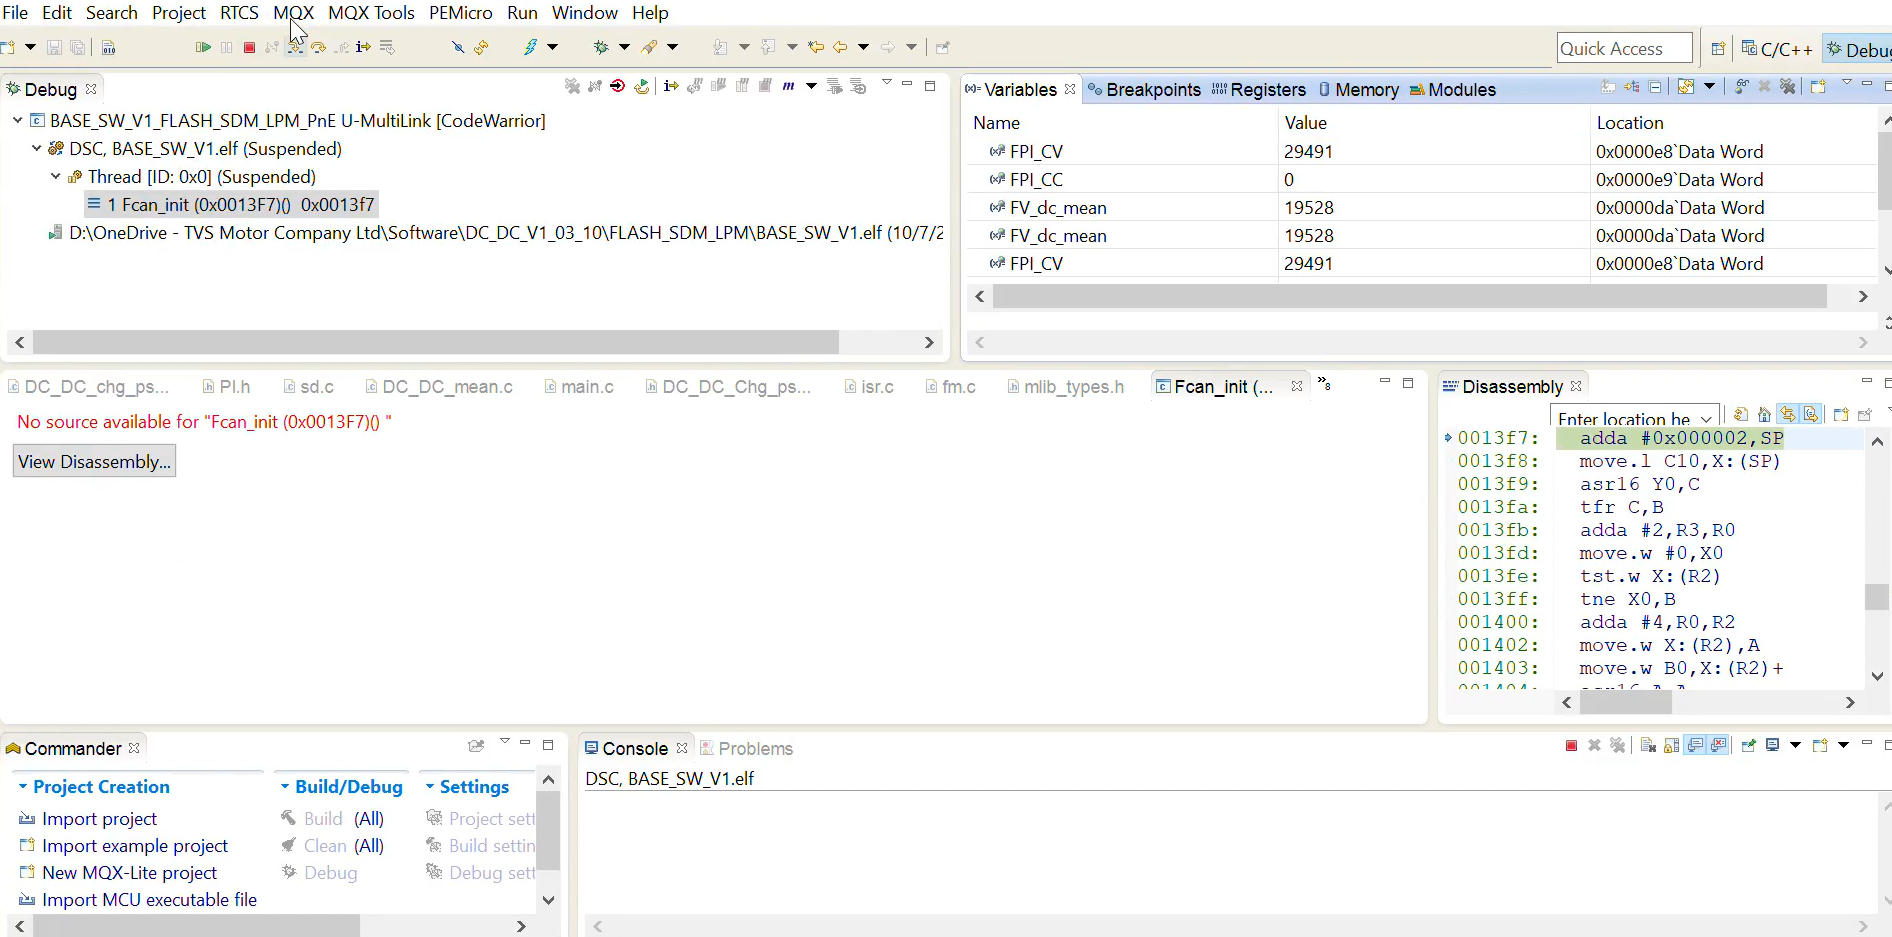Select Import MCU executable file in Commander
Image resolution: width=1892 pixels, height=937 pixels.
pos(149,900)
